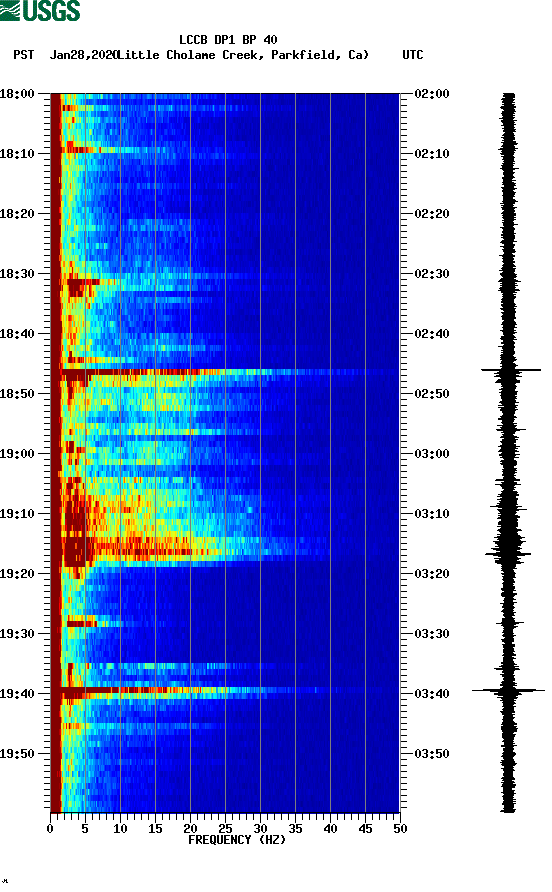Click the seismogram spike near 02:46 UTC
Image resolution: width=552 pixels, height=892 pixels.
510,370
